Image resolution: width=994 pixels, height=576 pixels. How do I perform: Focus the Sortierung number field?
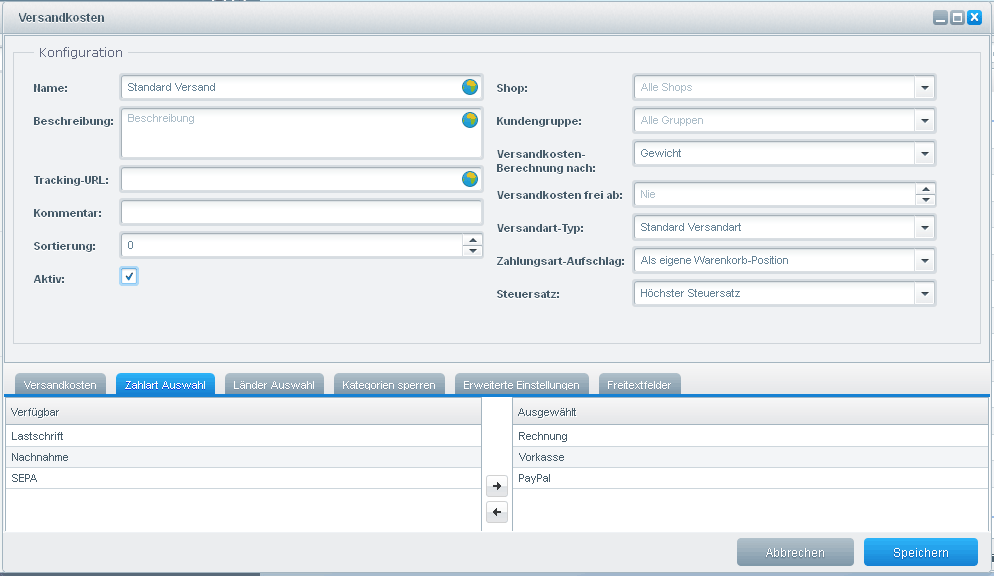tap(292, 245)
